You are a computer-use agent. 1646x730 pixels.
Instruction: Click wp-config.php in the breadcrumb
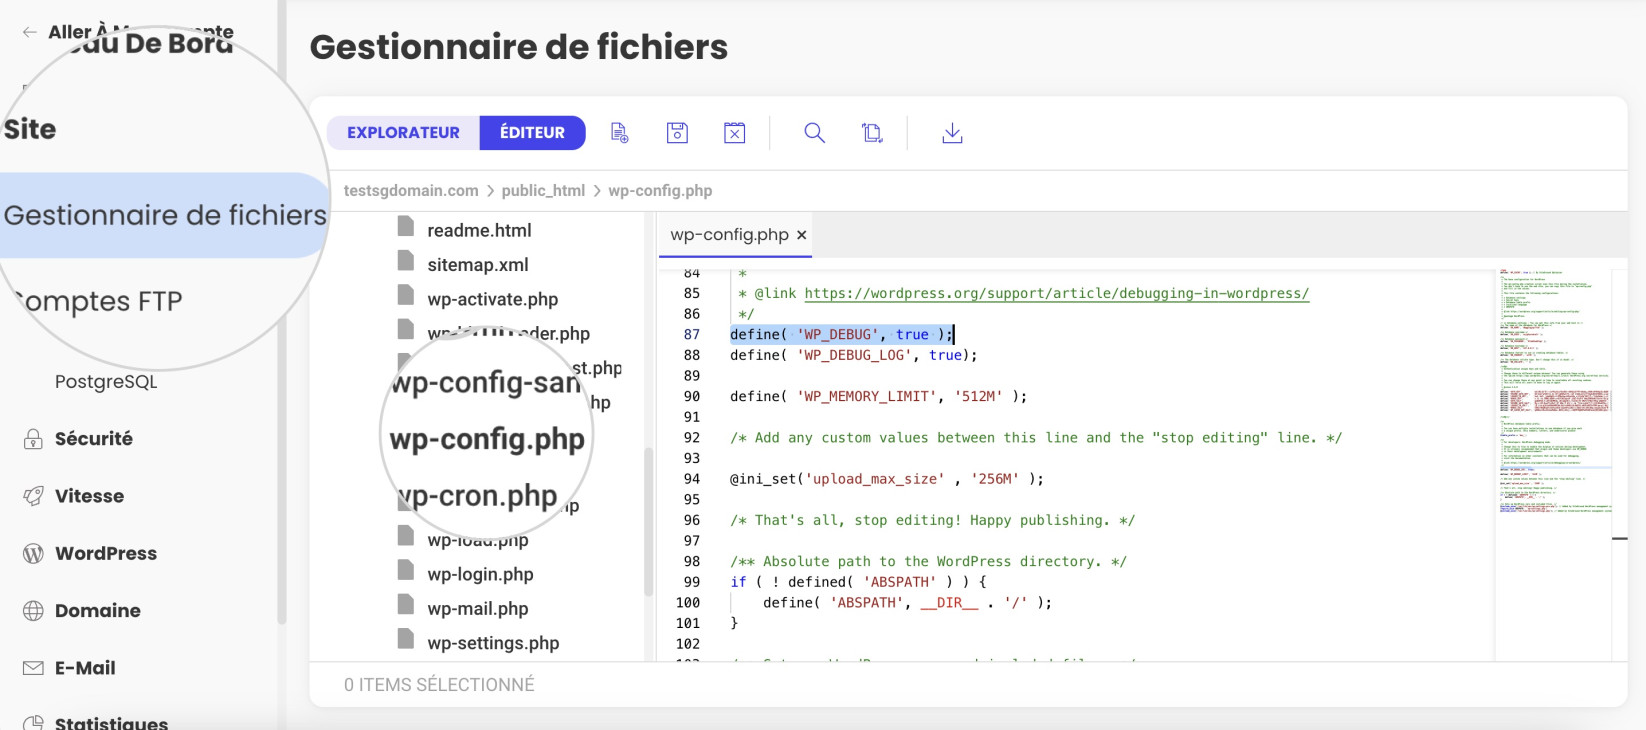[x=660, y=191]
